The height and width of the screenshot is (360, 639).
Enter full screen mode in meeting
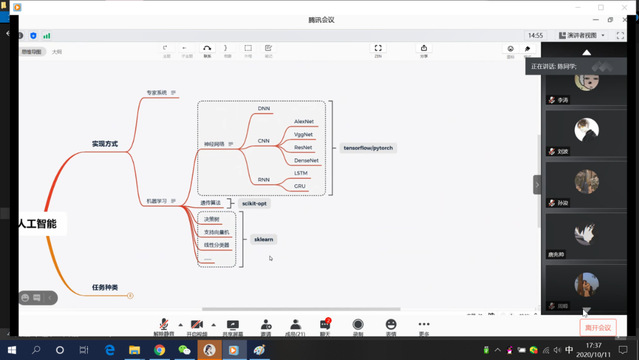click(x=620, y=35)
